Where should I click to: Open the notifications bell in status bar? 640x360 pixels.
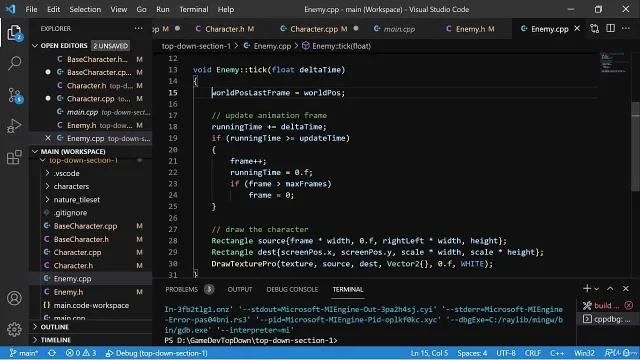(x=628, y=353)
